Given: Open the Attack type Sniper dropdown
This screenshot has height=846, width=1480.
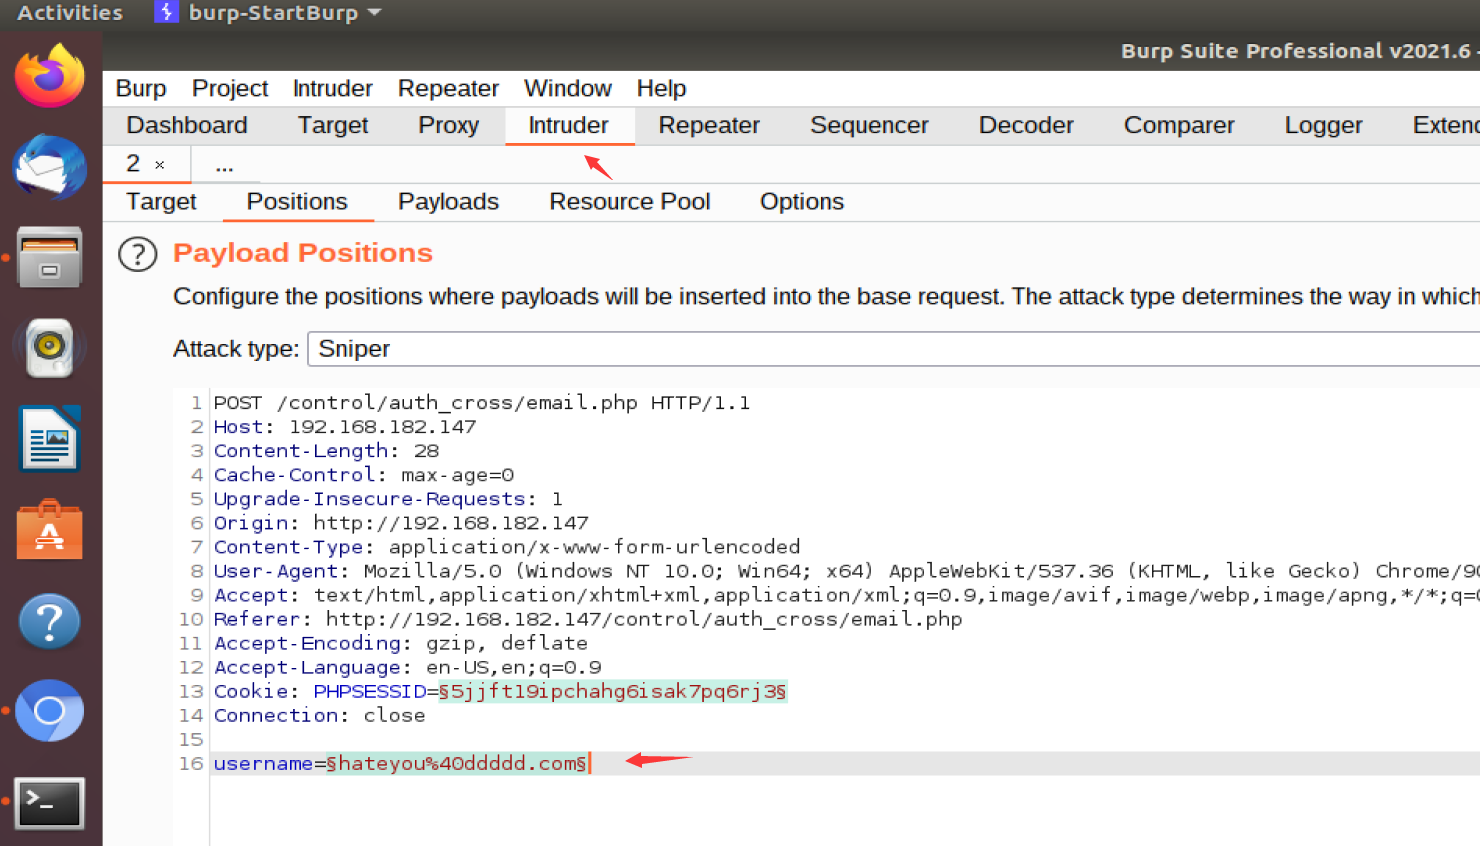Looking at the screenshot, I should click(x=893, y=349).
